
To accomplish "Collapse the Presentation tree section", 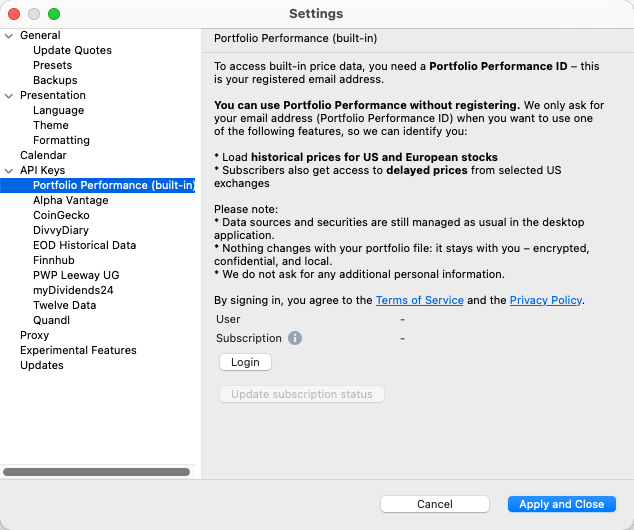I will coord(10,95).
